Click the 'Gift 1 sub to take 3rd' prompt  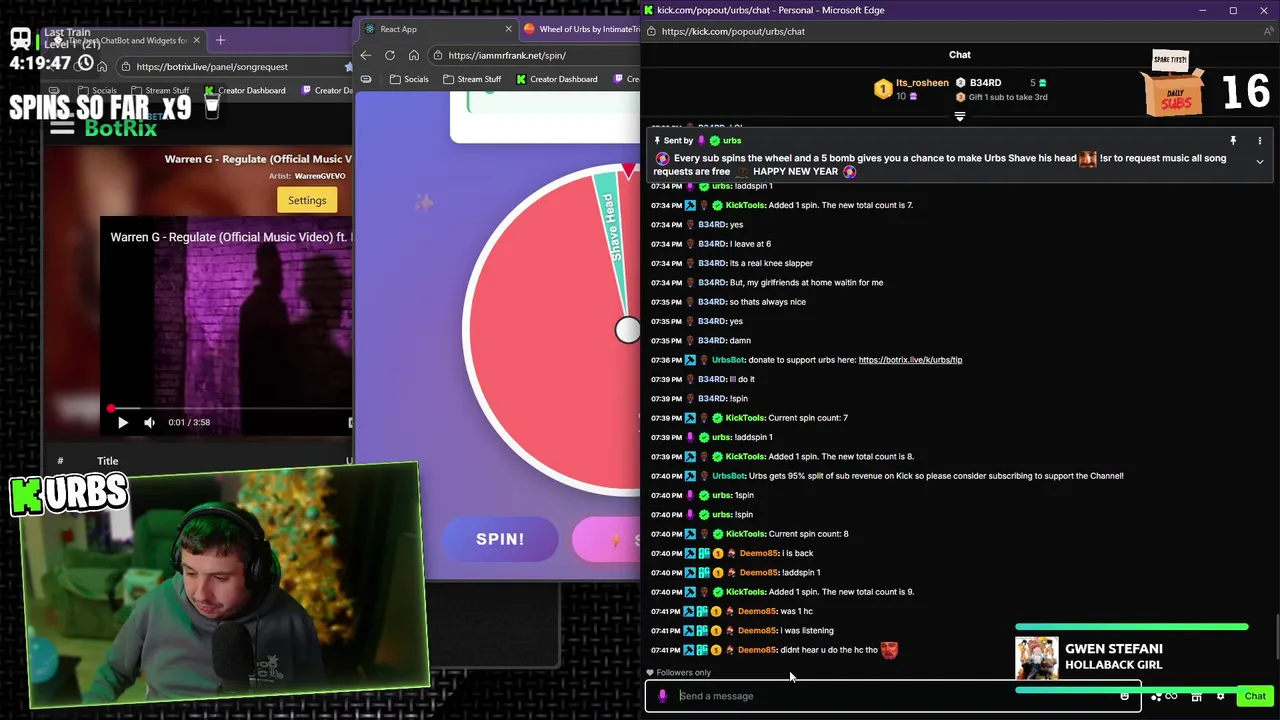(1008, 97)
